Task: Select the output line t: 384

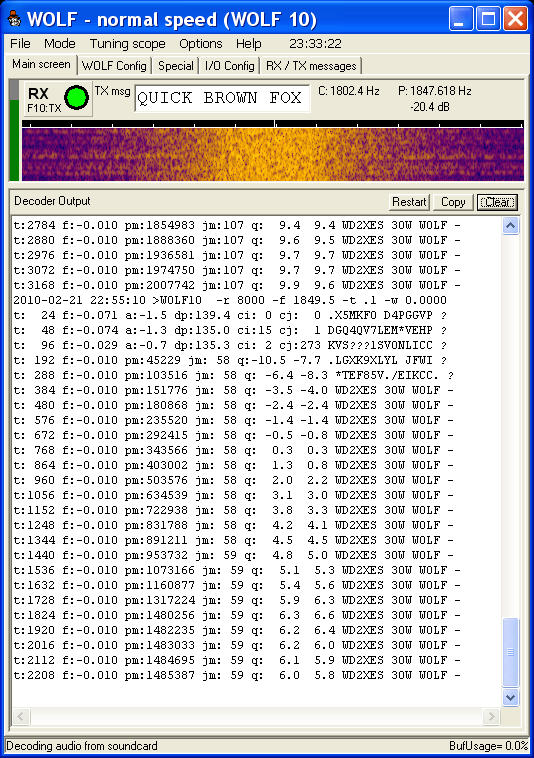Action: 233,390
